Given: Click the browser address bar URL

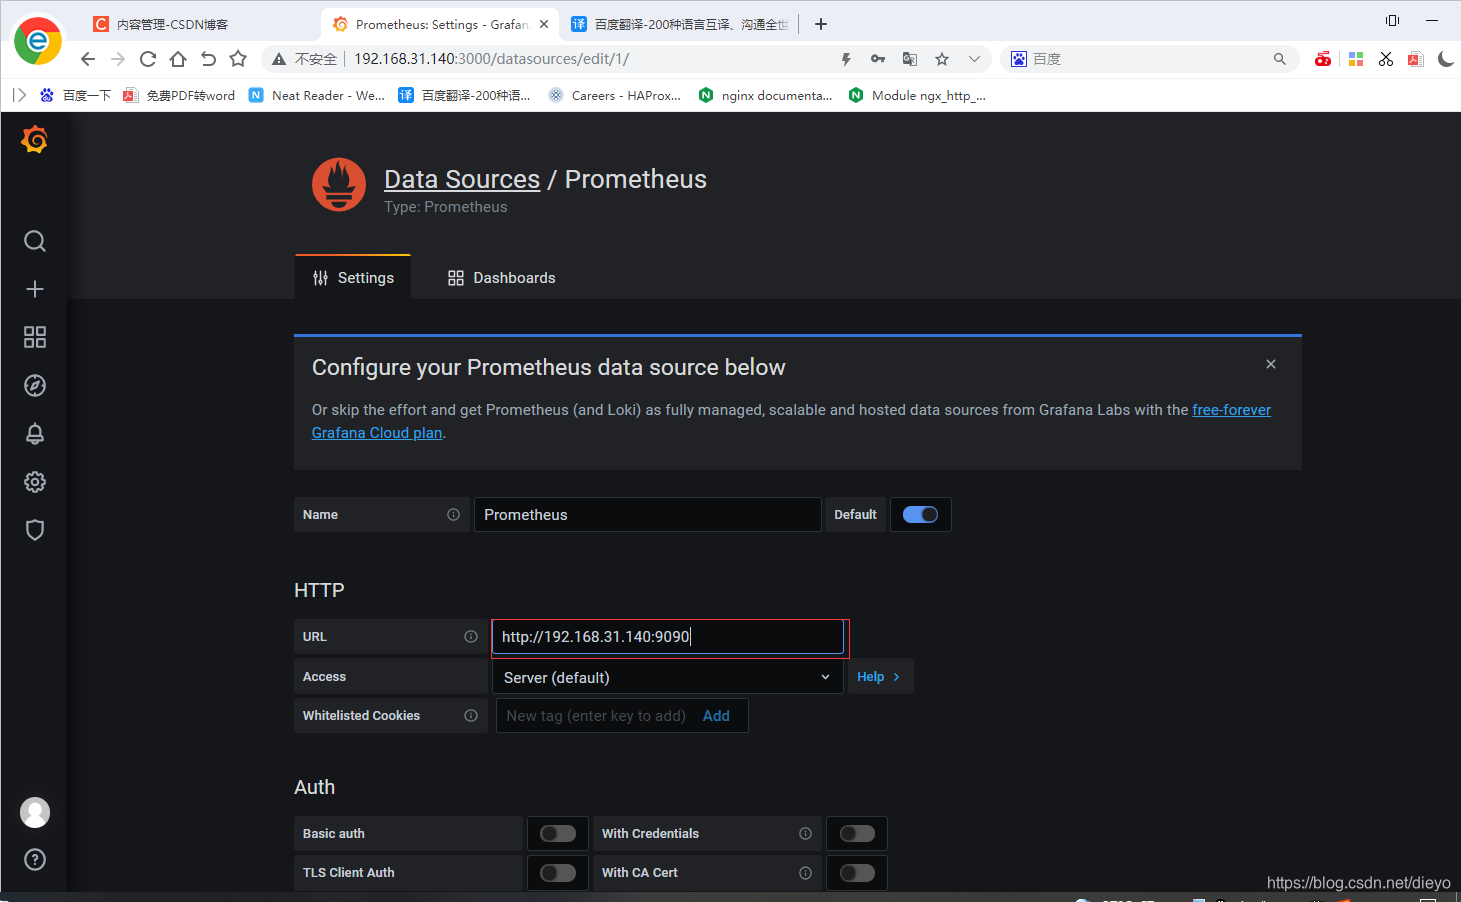Looking at the screenshot, I should (x=491, y=59).
